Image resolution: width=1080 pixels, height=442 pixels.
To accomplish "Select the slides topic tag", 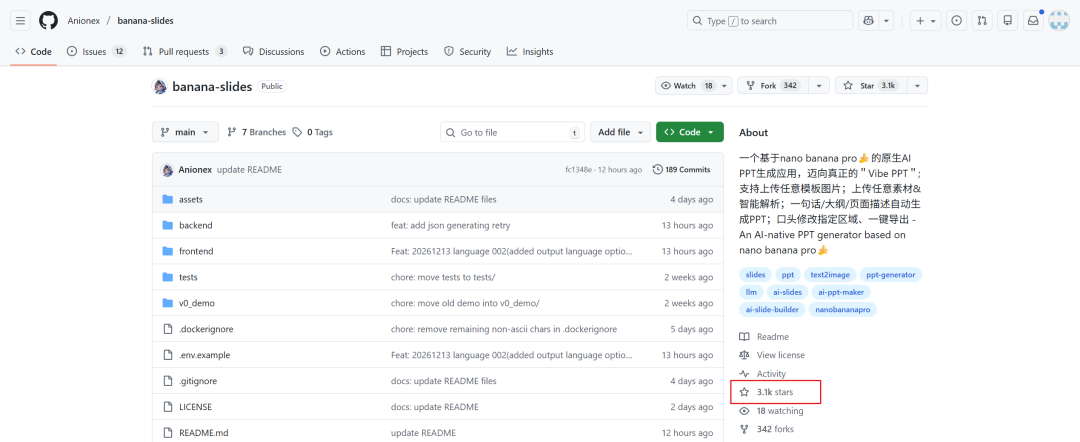I will [756, 275].
